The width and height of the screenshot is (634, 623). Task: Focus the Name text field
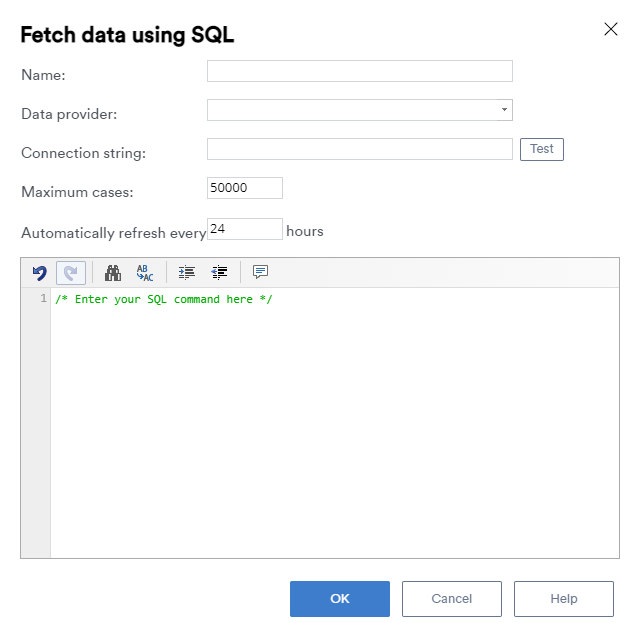pos(360,71)
